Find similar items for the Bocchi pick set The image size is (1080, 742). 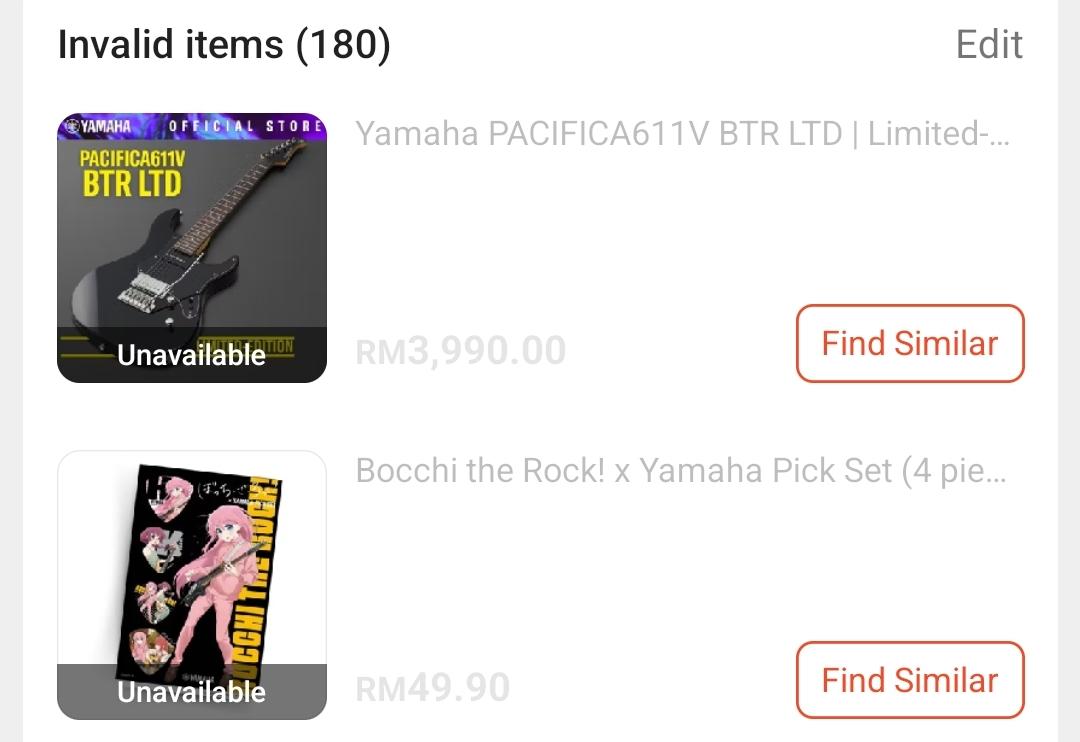[910, 681]
